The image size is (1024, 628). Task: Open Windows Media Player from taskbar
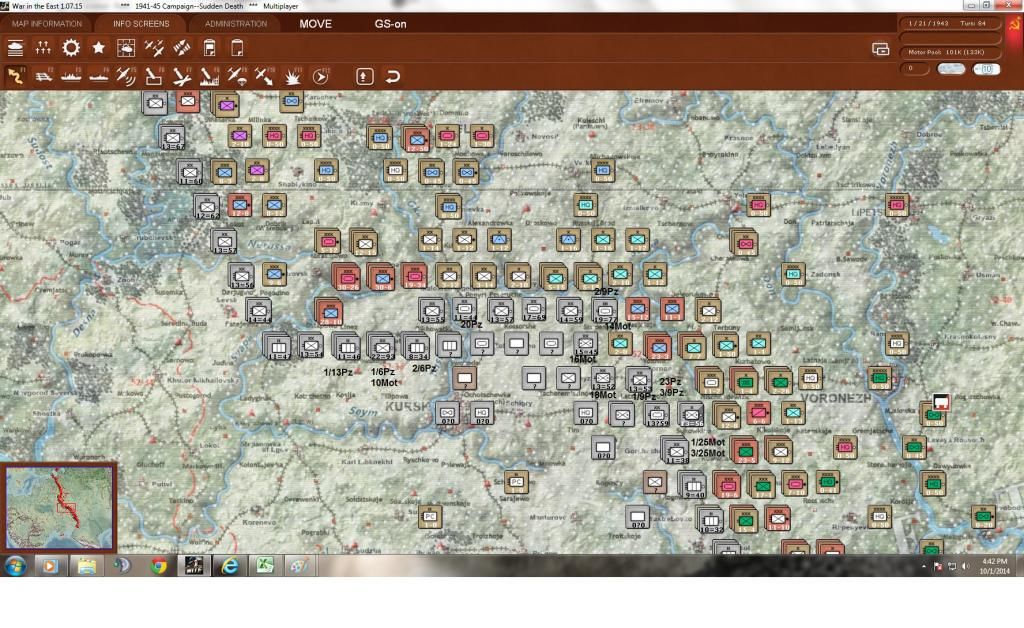click(50, 565)
